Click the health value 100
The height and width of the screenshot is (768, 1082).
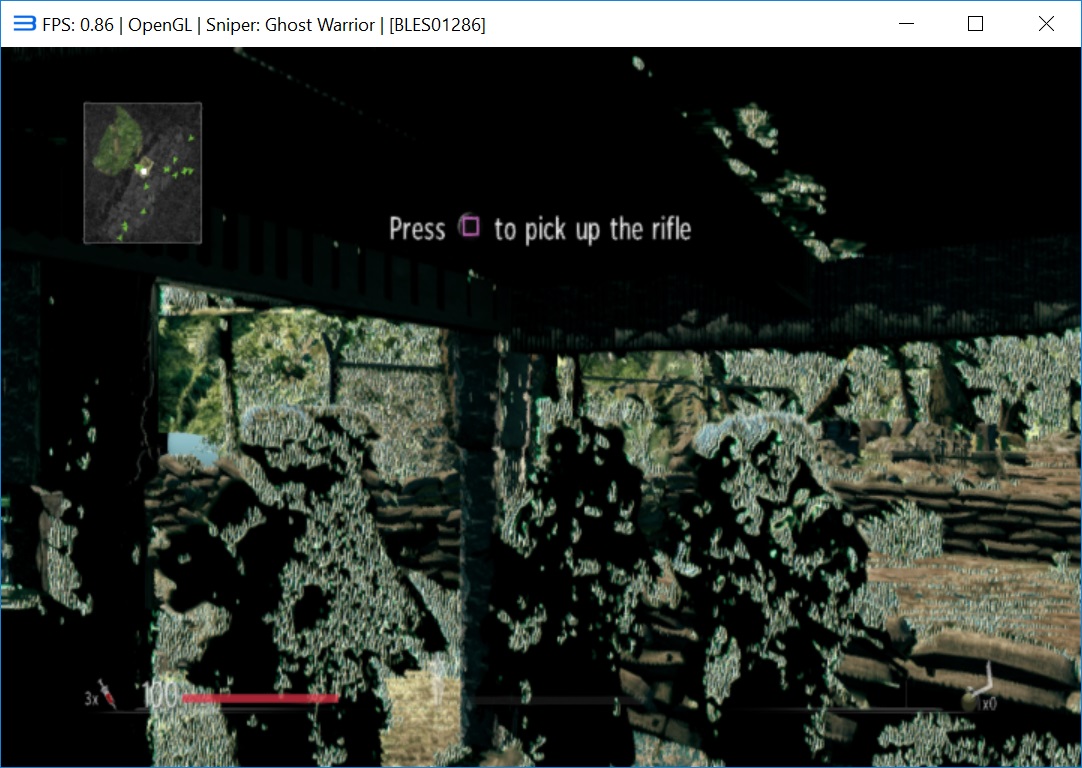pyautogui.click(x=160, y=695)
